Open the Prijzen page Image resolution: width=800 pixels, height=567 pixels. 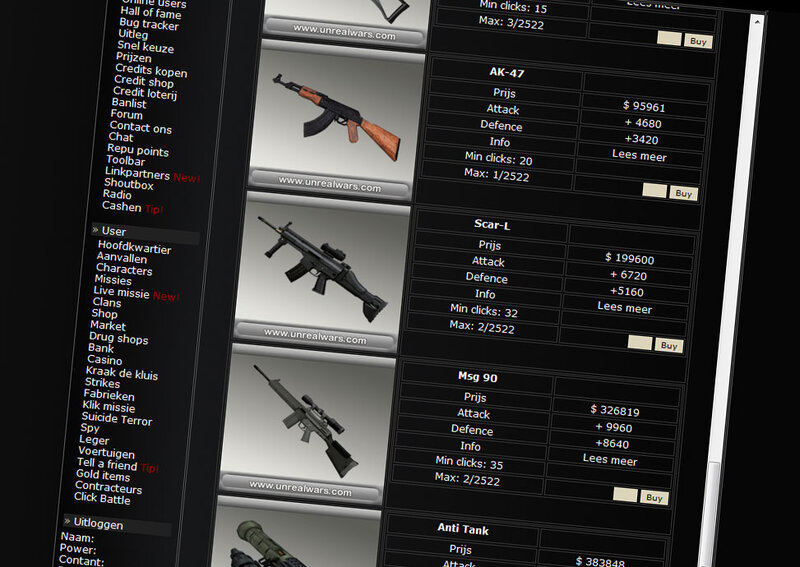[x=133, y=58]
